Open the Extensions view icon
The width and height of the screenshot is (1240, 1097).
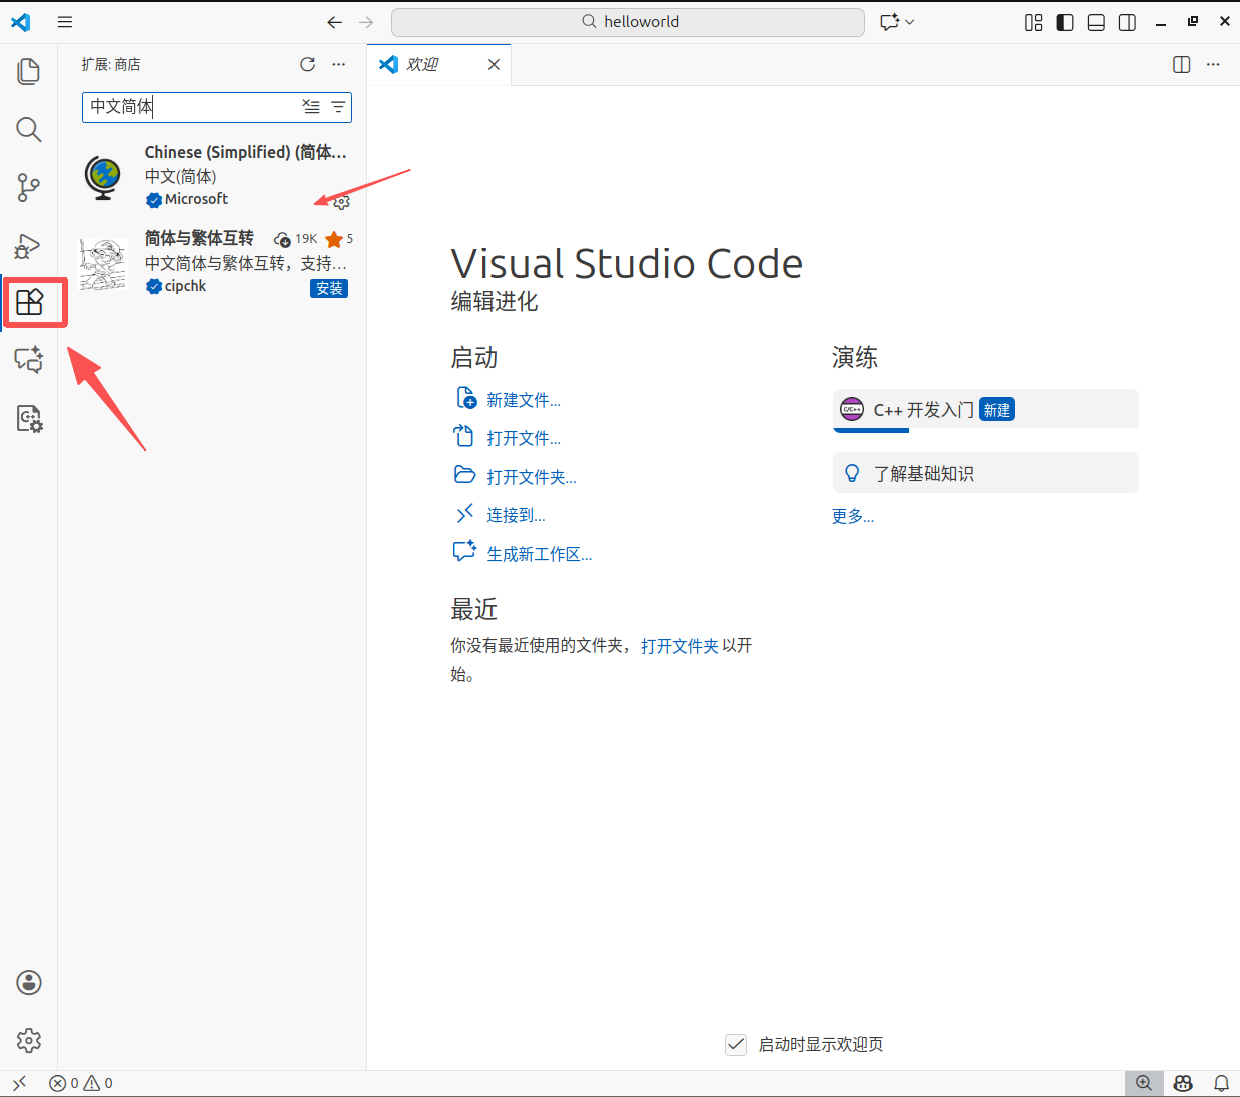click(x=30, y=302)
